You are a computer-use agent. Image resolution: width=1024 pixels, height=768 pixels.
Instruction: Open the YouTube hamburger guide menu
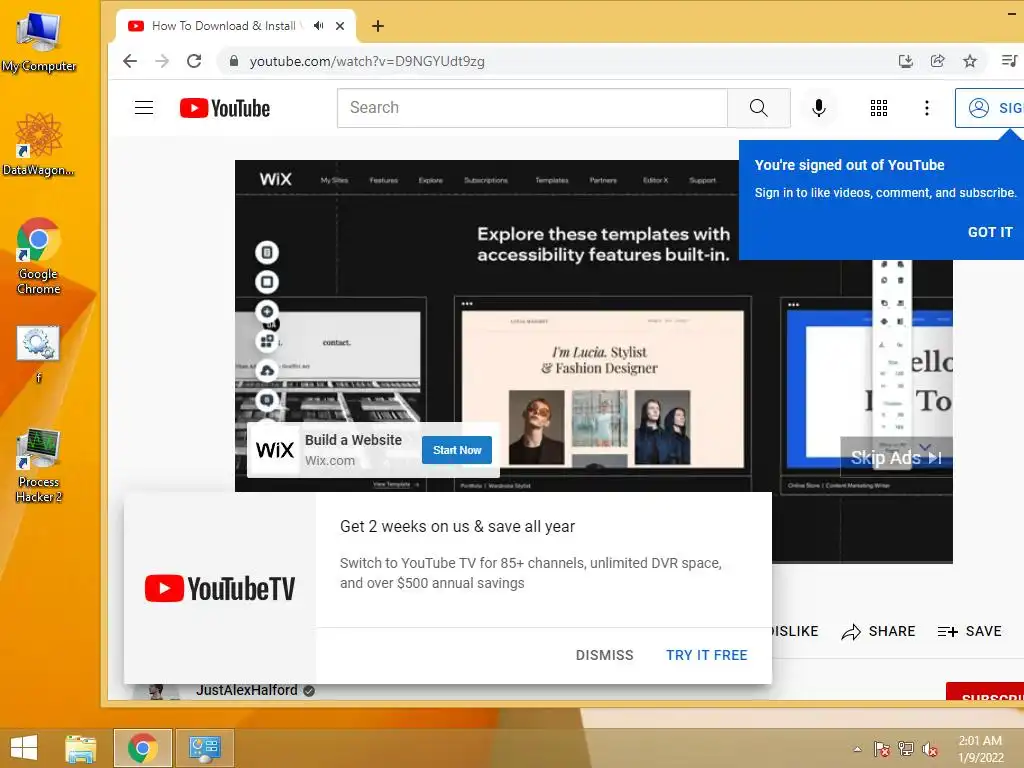(144, 108)
